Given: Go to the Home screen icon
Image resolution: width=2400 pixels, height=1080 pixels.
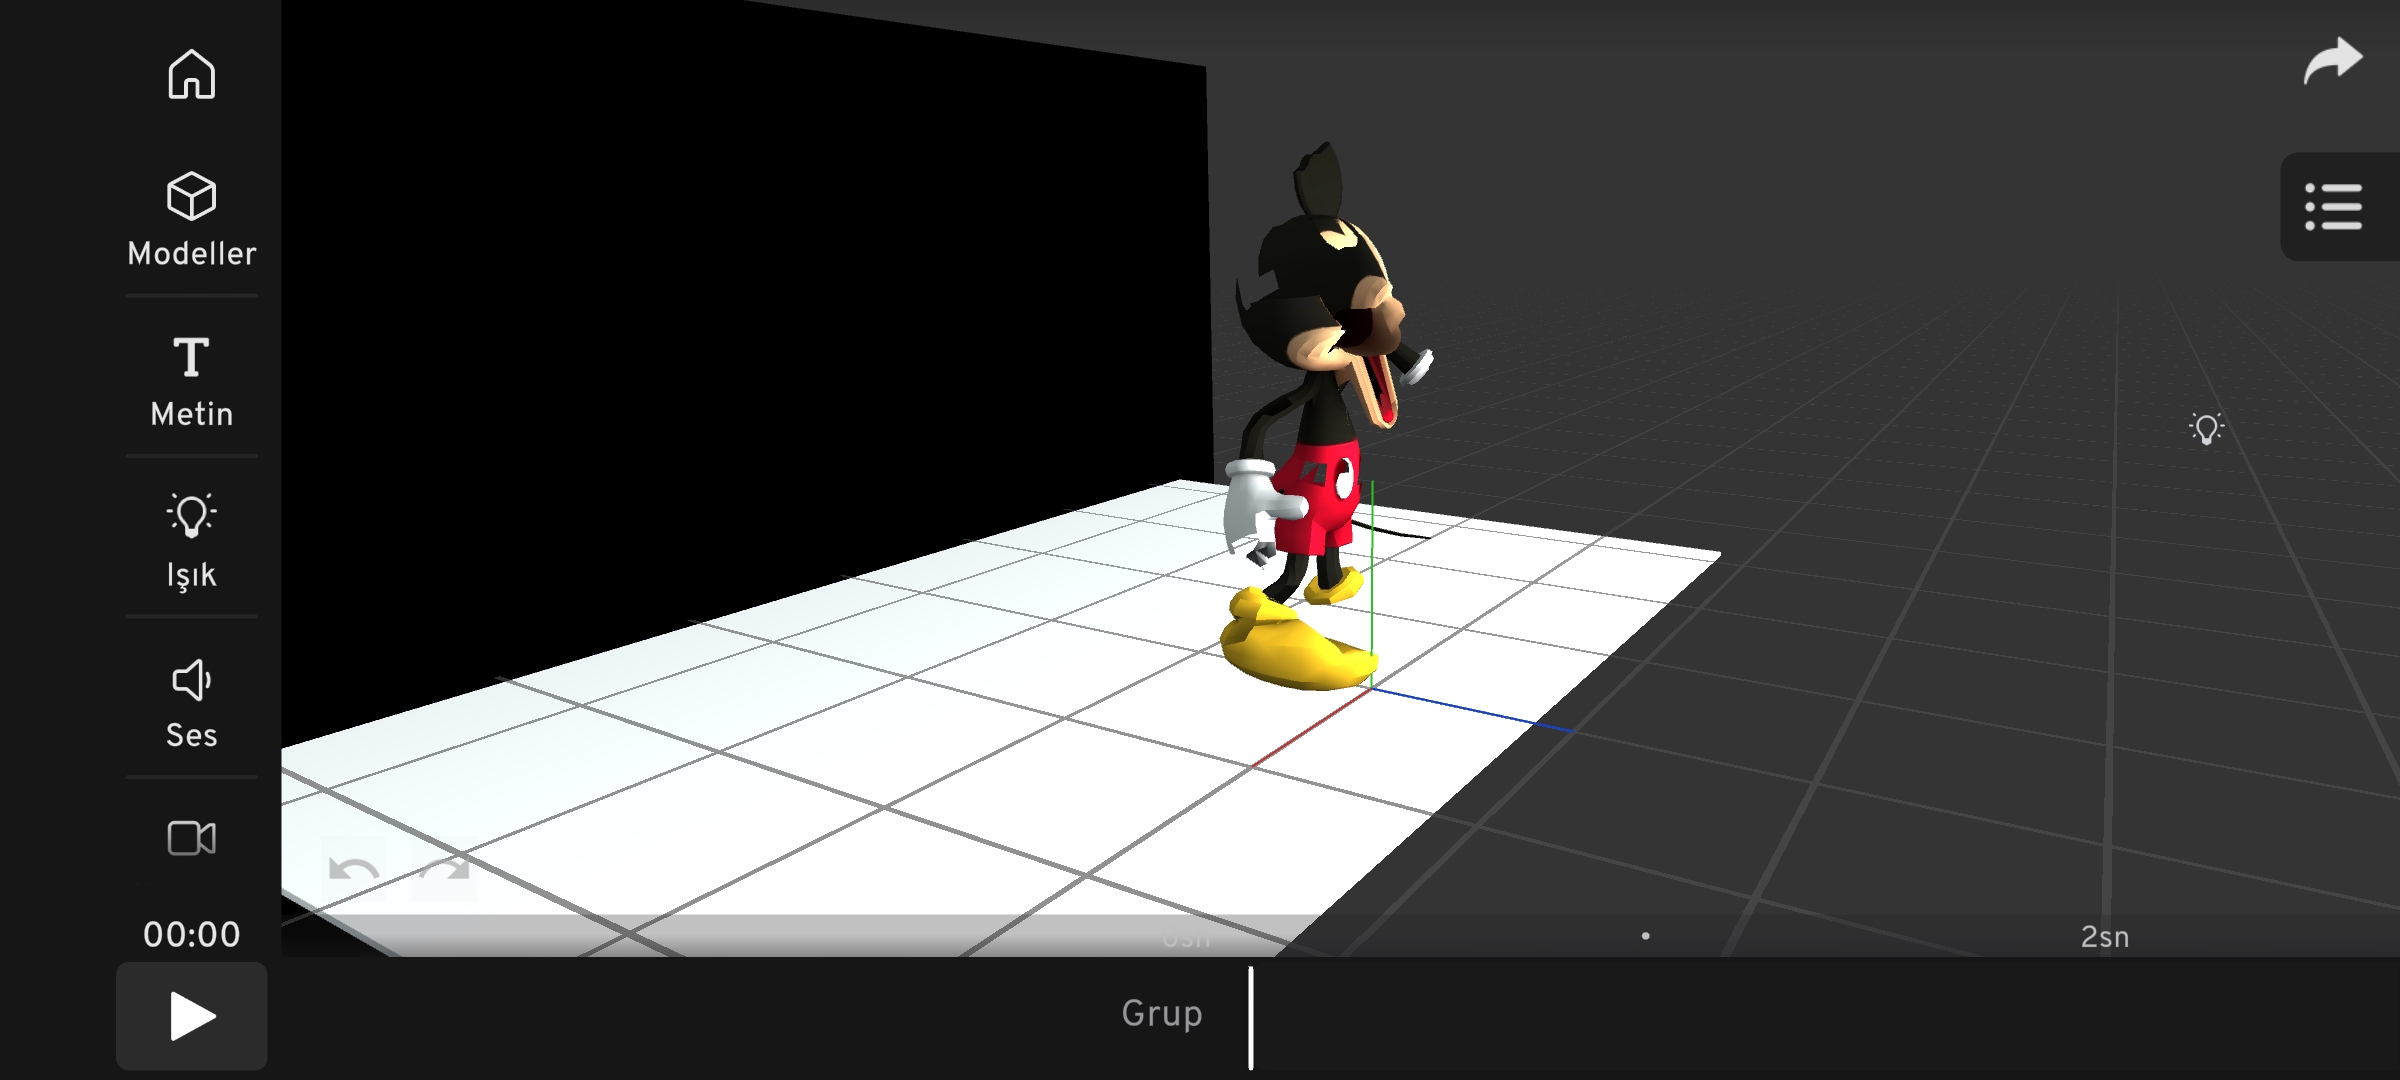Looking at the screenshot, I should click(191, 74).
